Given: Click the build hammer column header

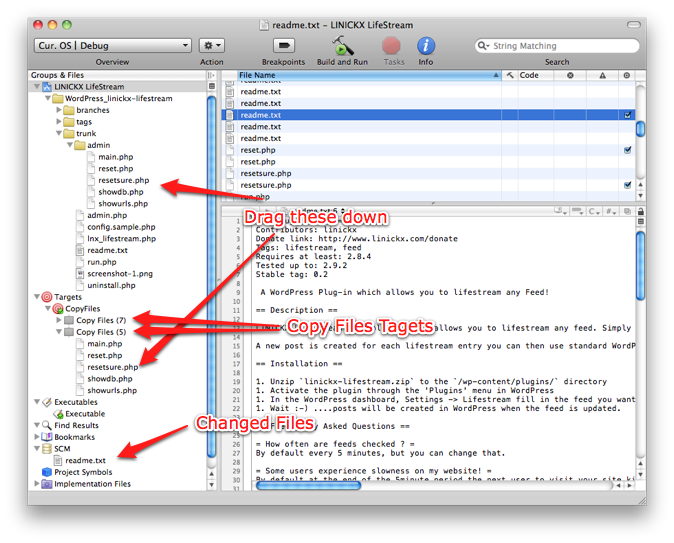Looking at the screenshot, I should [510, 75].
